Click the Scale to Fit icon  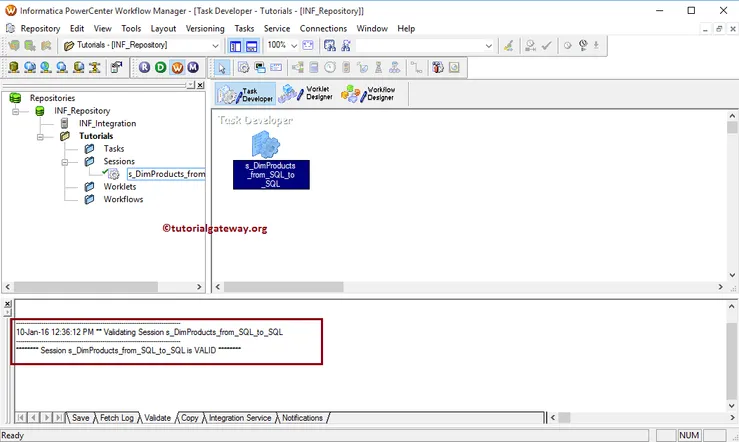tap(308, 45)
